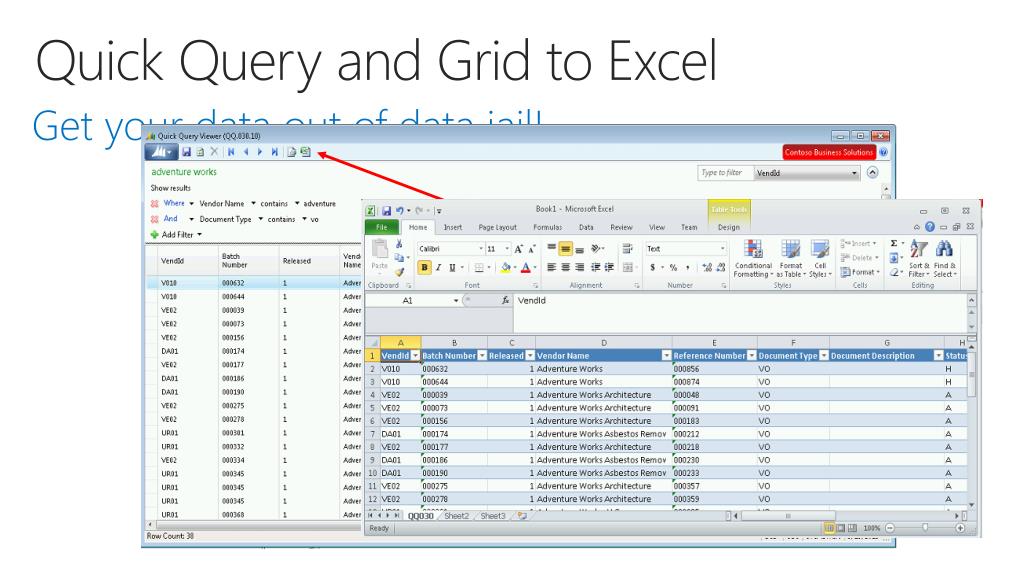Switch to the Data ribbon tab
Viewport: 1023px width, 575px height.
coord(586,227)
